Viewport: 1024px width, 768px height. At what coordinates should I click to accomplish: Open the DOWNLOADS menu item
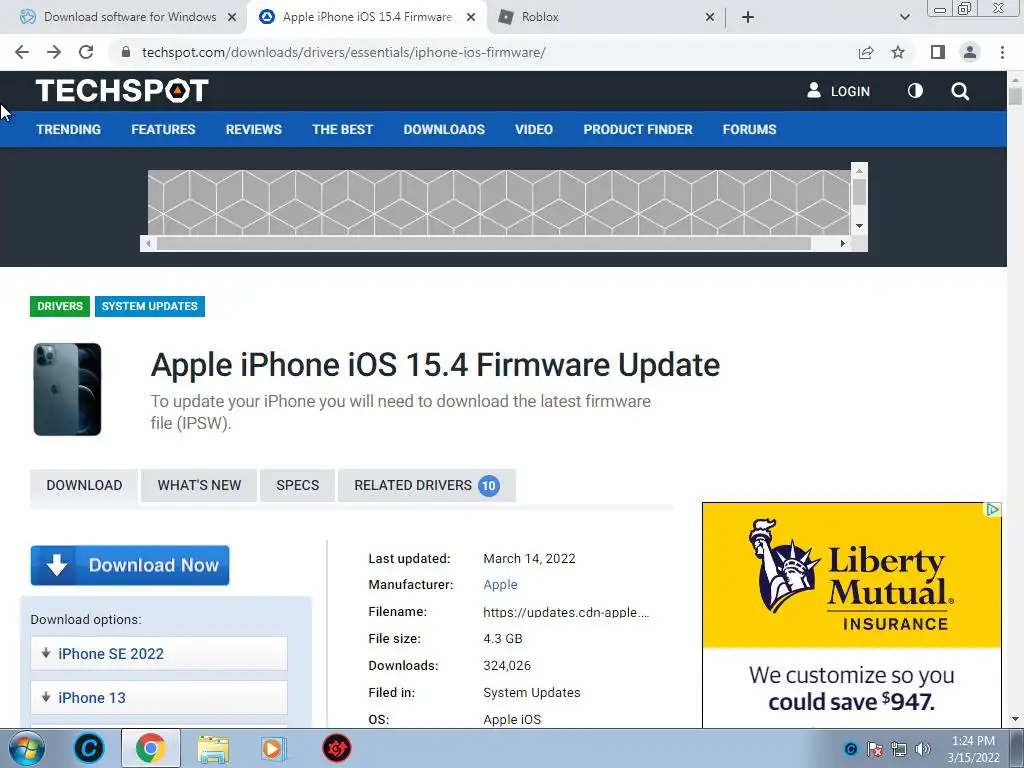tap(444, 129)
